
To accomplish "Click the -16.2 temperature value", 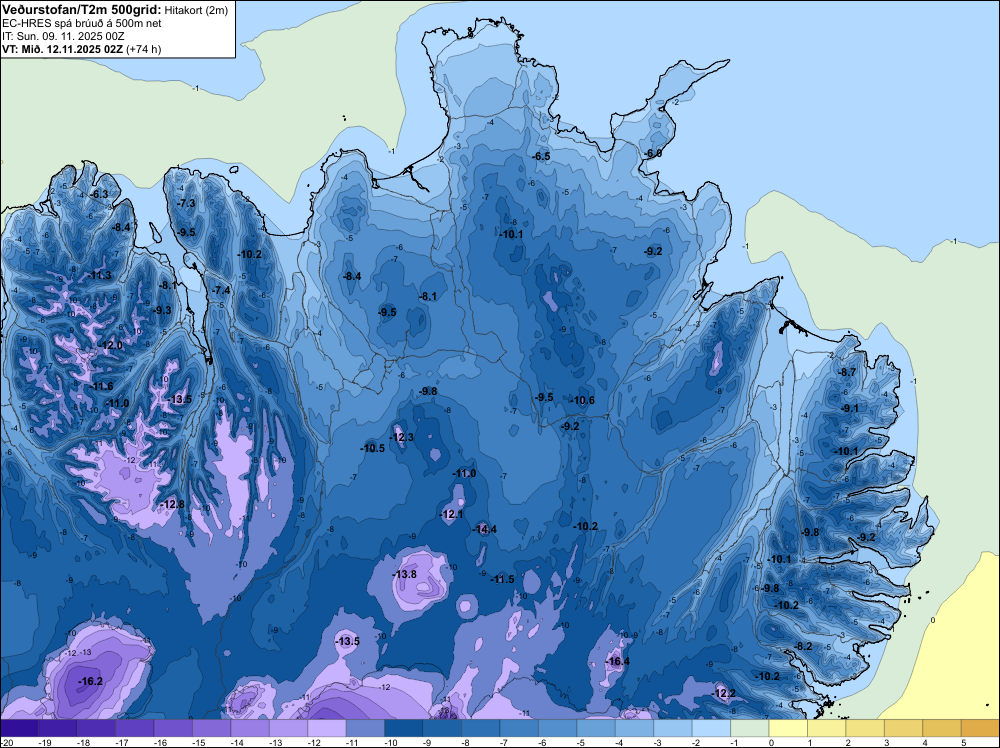I will tap(90, 681).
